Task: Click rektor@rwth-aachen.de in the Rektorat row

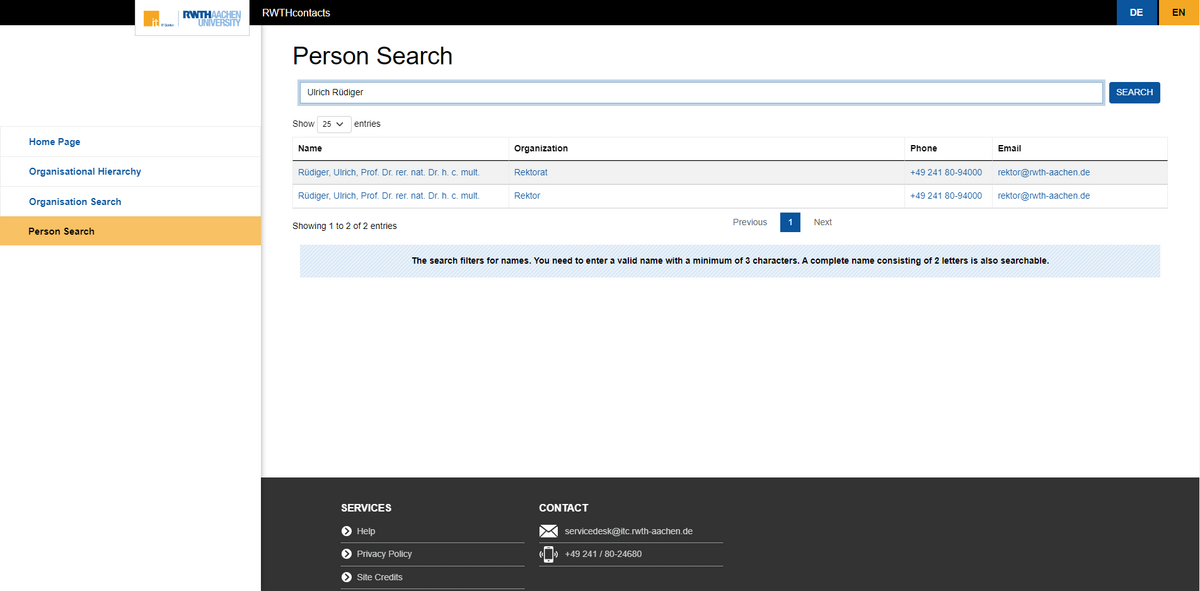Action: pyautogui.click(x=1044, y=172)
